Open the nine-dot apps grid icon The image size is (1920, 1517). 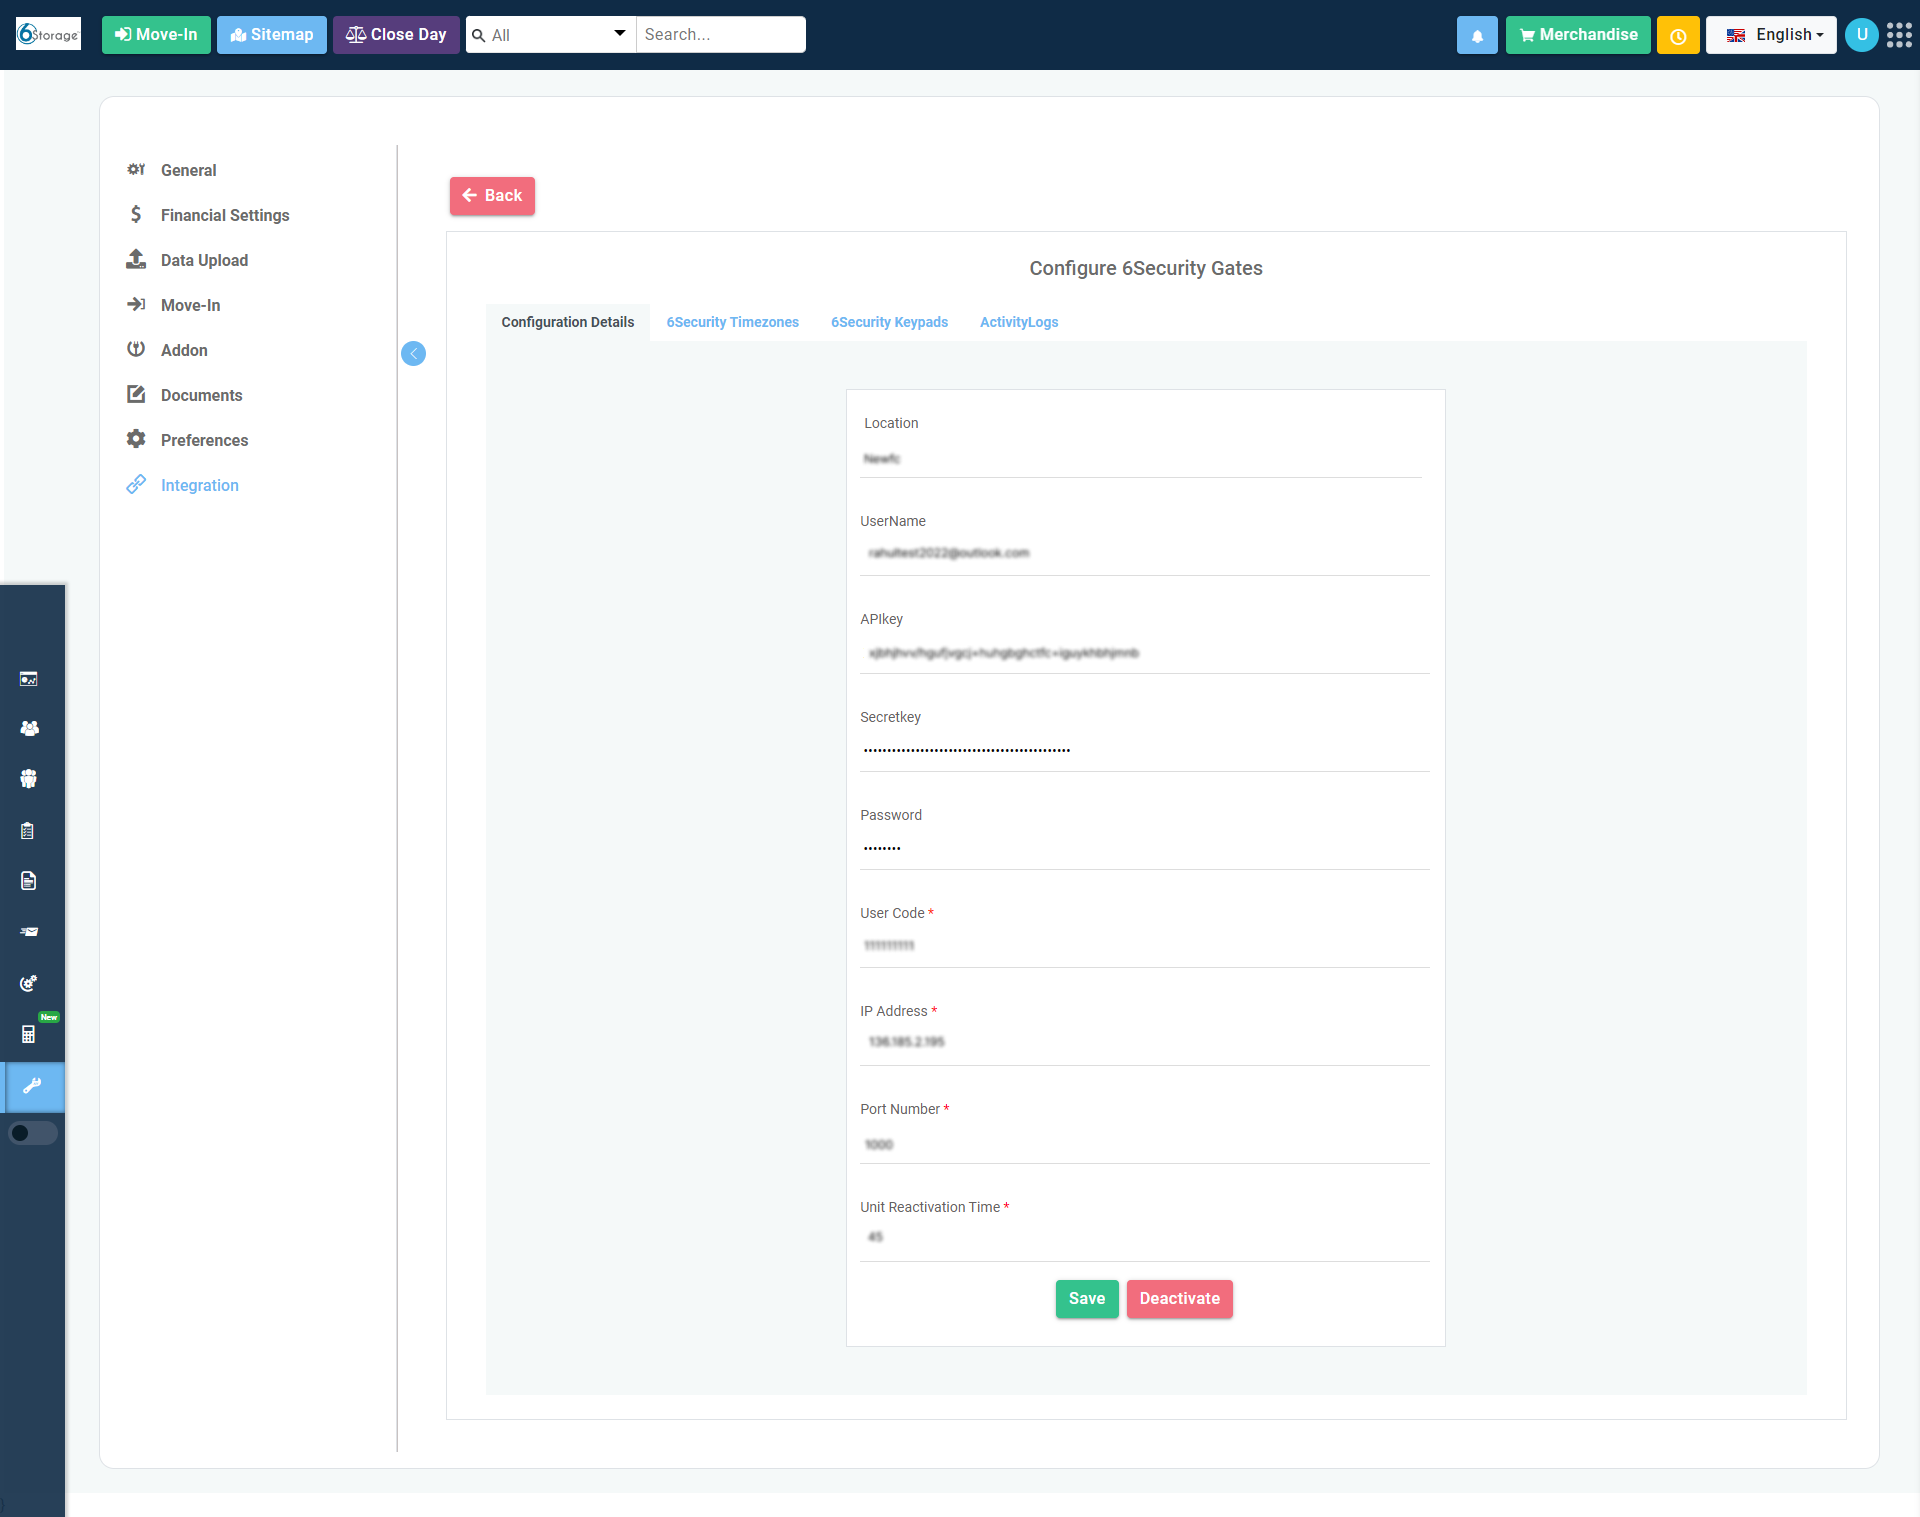click(x=1899, y=35)
